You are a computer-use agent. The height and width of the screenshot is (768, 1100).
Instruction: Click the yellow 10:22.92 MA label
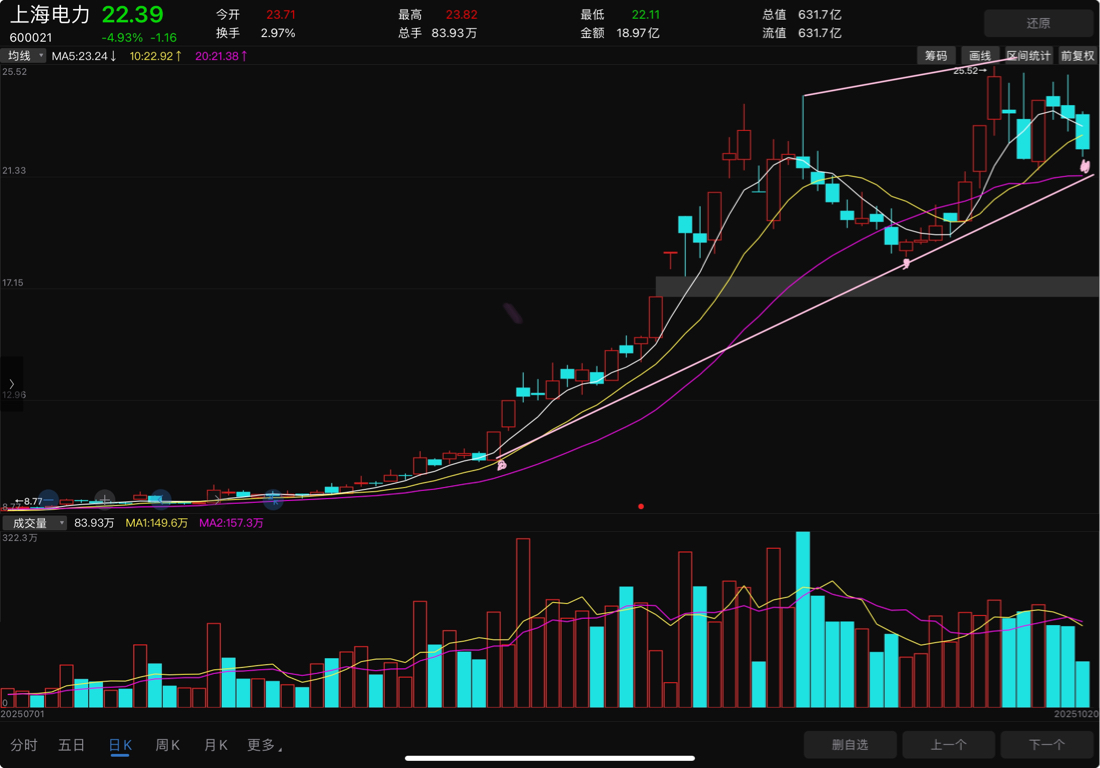pos(156,55)
